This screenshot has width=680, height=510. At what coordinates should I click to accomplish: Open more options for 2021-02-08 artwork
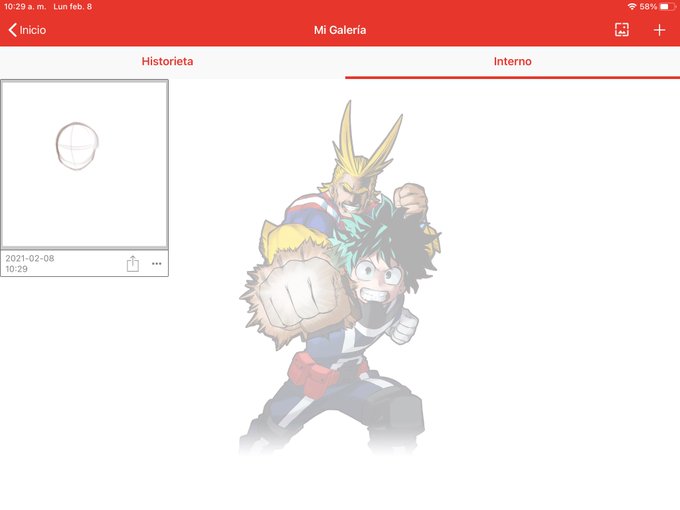tap(157, 263)
